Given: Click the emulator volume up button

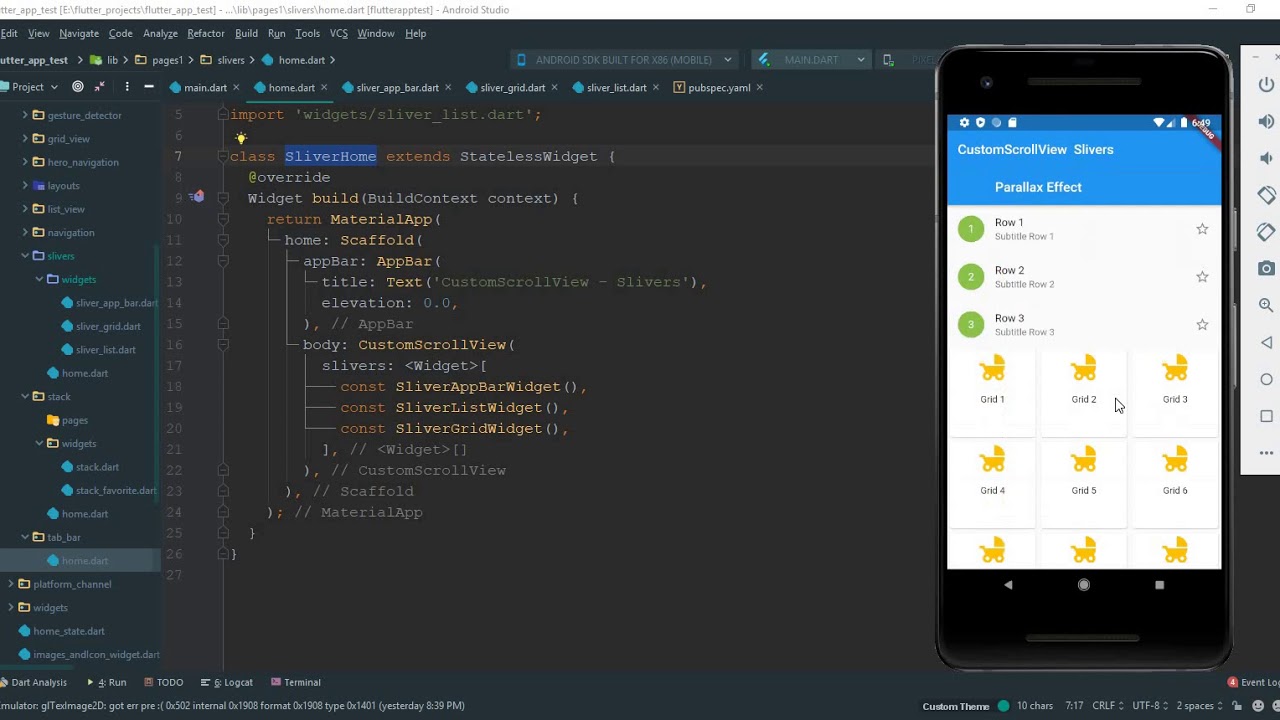Looking at the screenshot, I should click(x=1266, y=122).
